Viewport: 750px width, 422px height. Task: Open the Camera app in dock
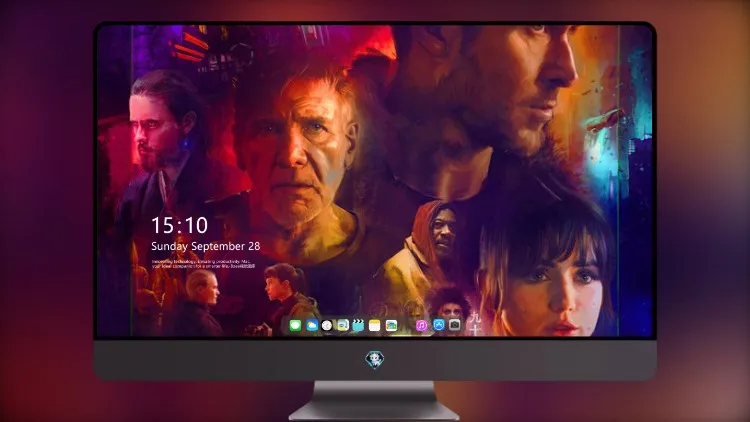coord(455,325)
